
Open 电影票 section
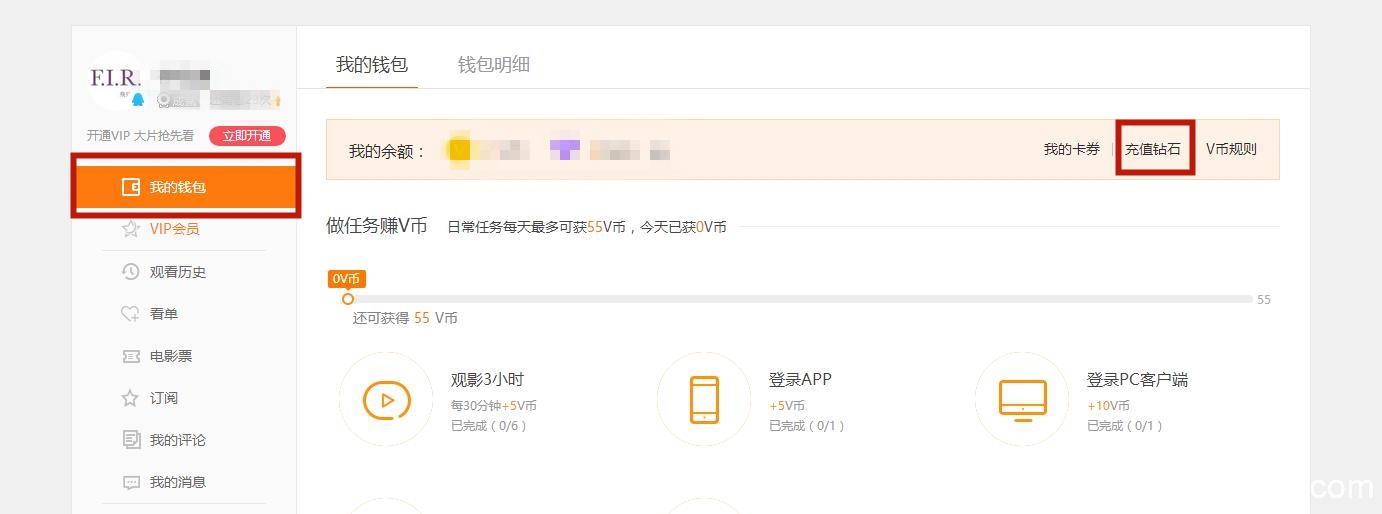170,356
